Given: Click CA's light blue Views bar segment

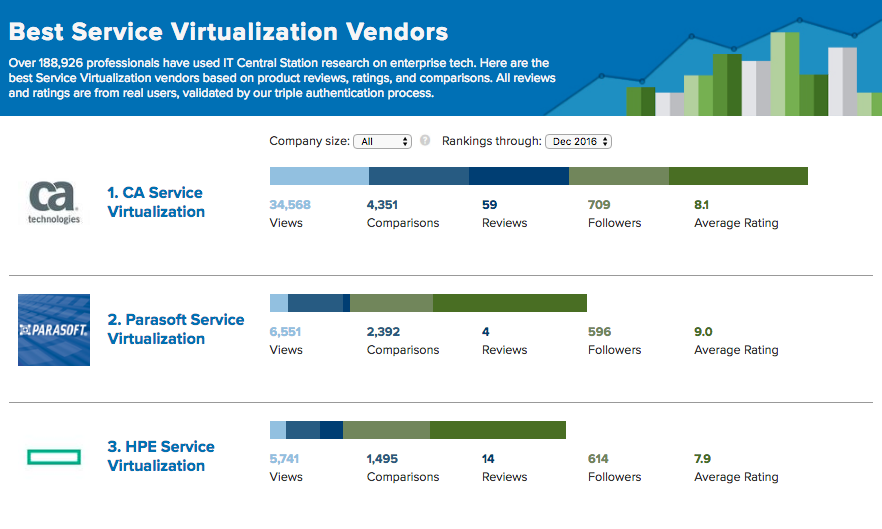Looking at the screenshot, I should coord(319,176).
